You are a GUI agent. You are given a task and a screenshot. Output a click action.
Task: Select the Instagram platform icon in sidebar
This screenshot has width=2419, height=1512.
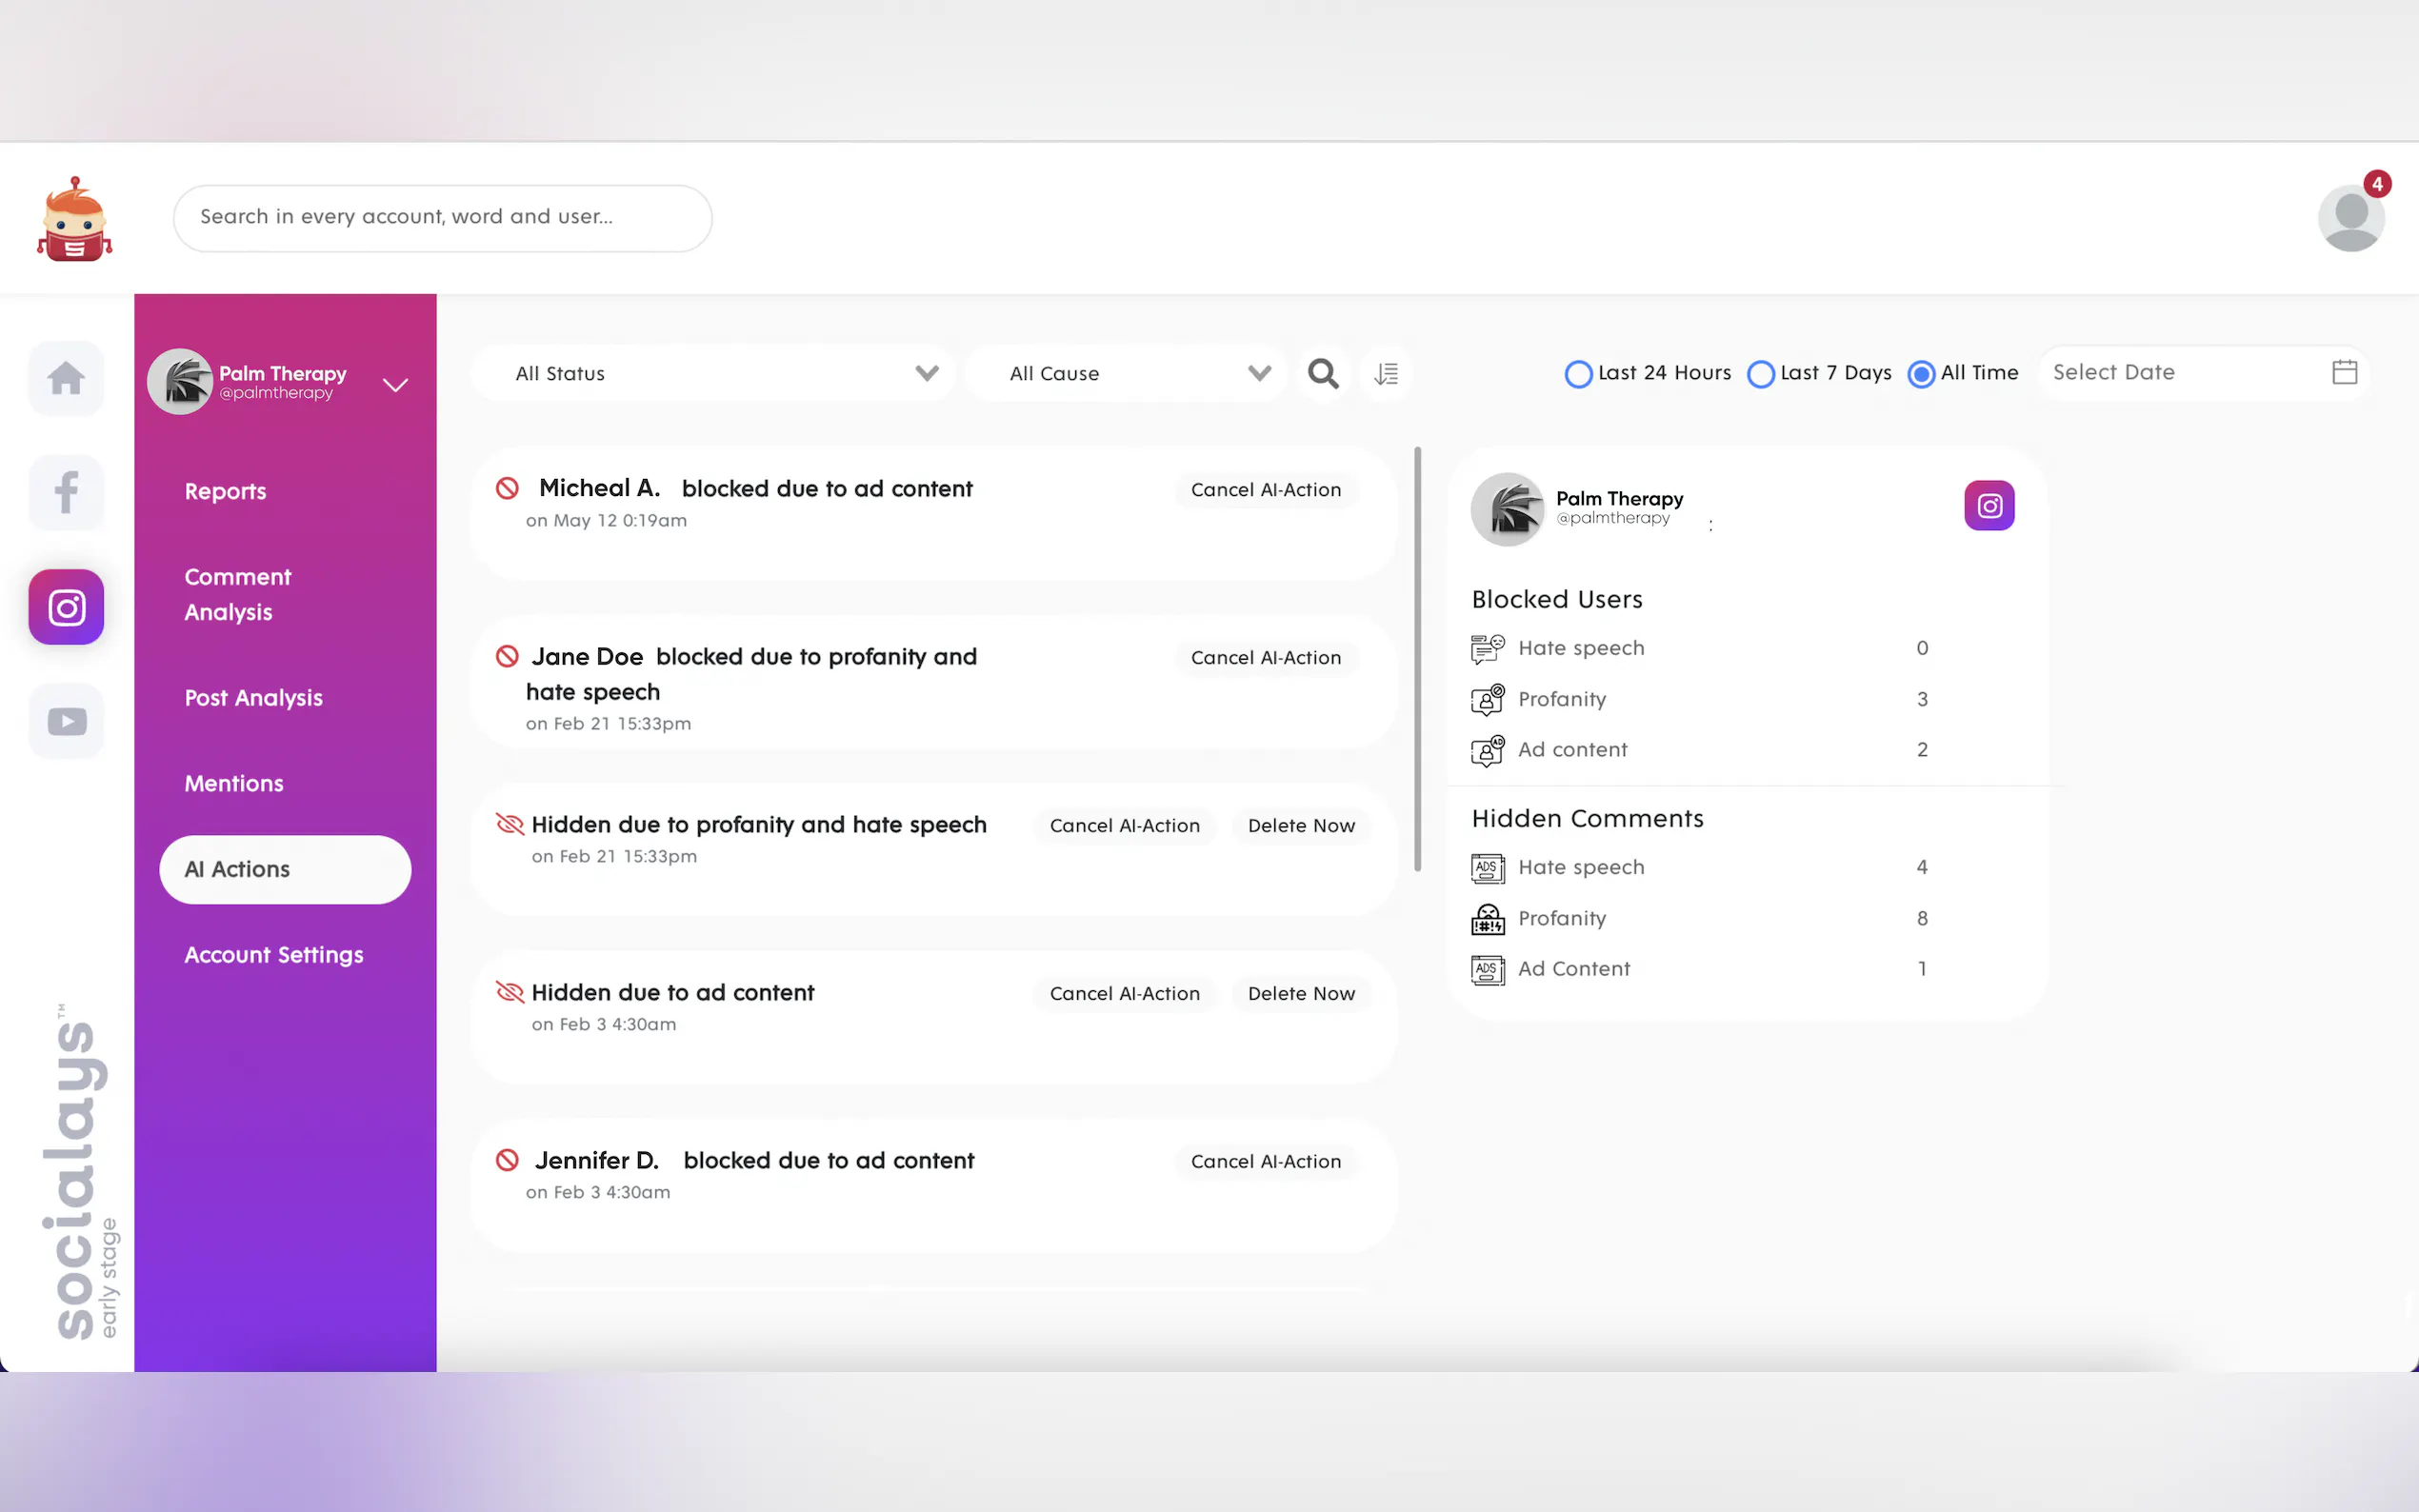(66, 607)
